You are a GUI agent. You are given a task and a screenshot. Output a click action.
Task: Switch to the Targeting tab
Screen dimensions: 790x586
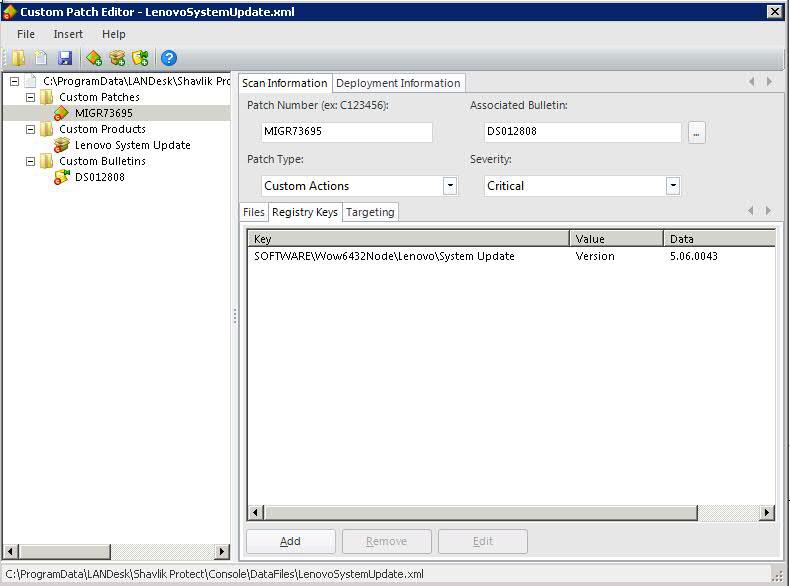[370, 212]
